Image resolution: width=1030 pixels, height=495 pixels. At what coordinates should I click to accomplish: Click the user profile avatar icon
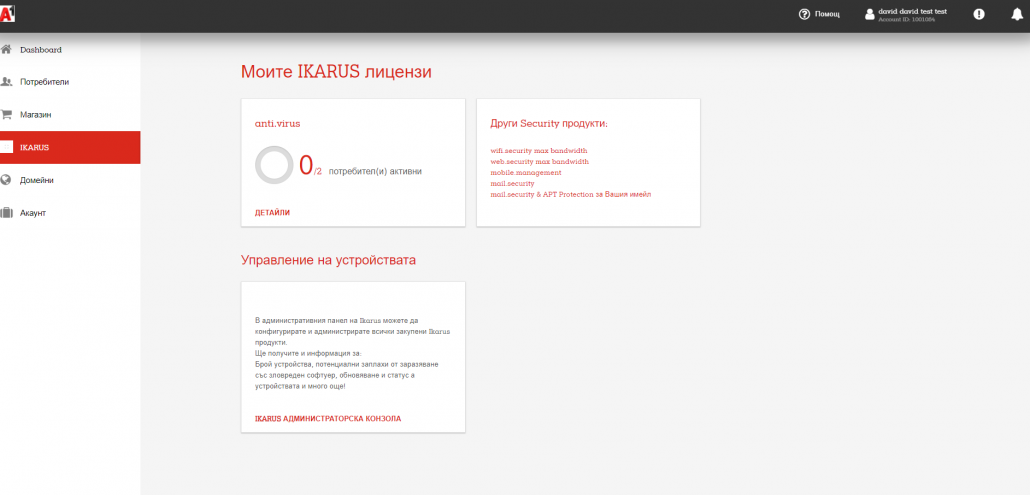point(869,14)
